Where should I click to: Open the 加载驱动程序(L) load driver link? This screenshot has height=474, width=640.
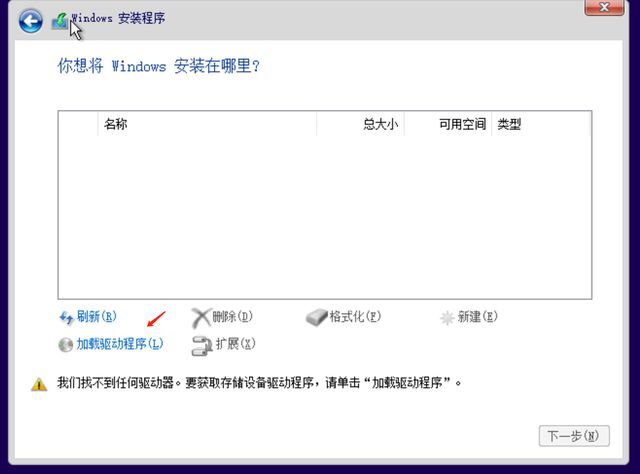click(x=119, y=344)
